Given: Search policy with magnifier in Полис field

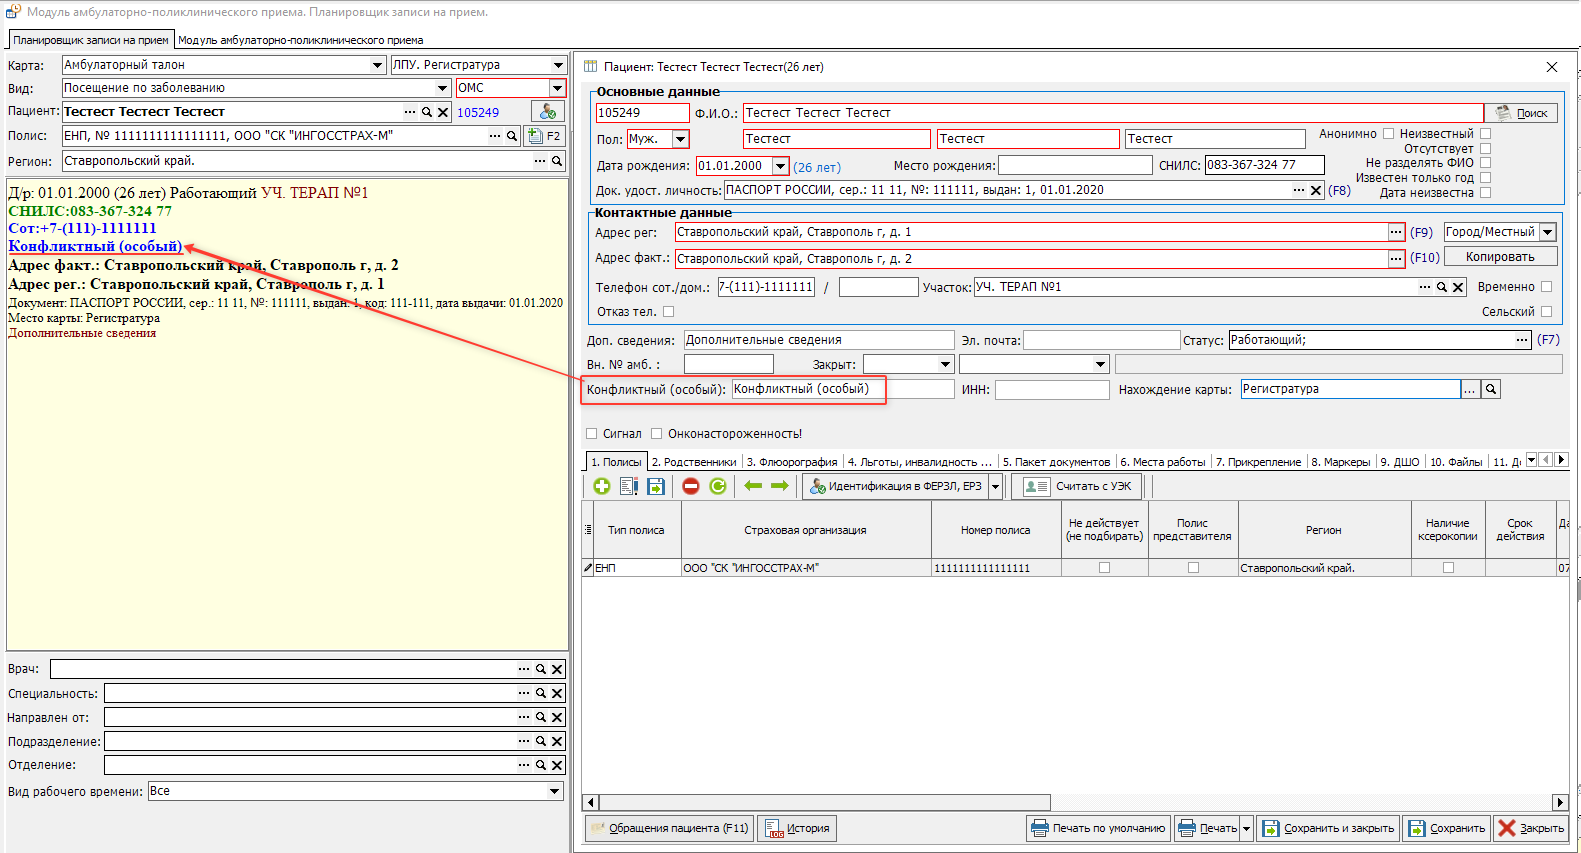Looking at the screenshot, I should point(512,136).
